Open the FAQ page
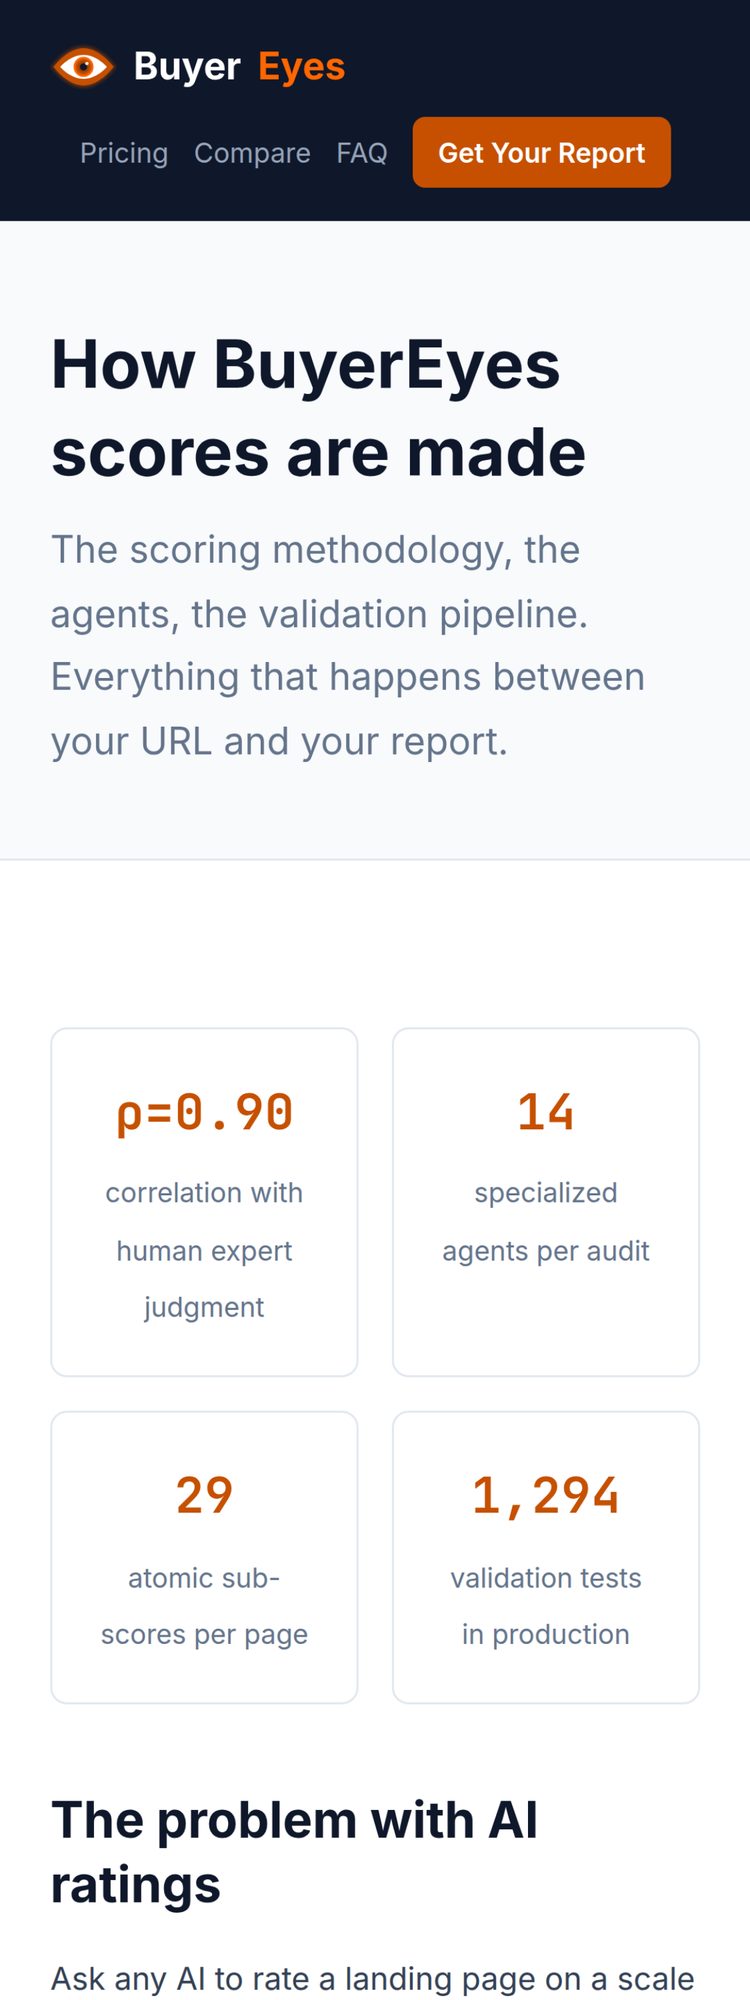 [x=362, y=153]
